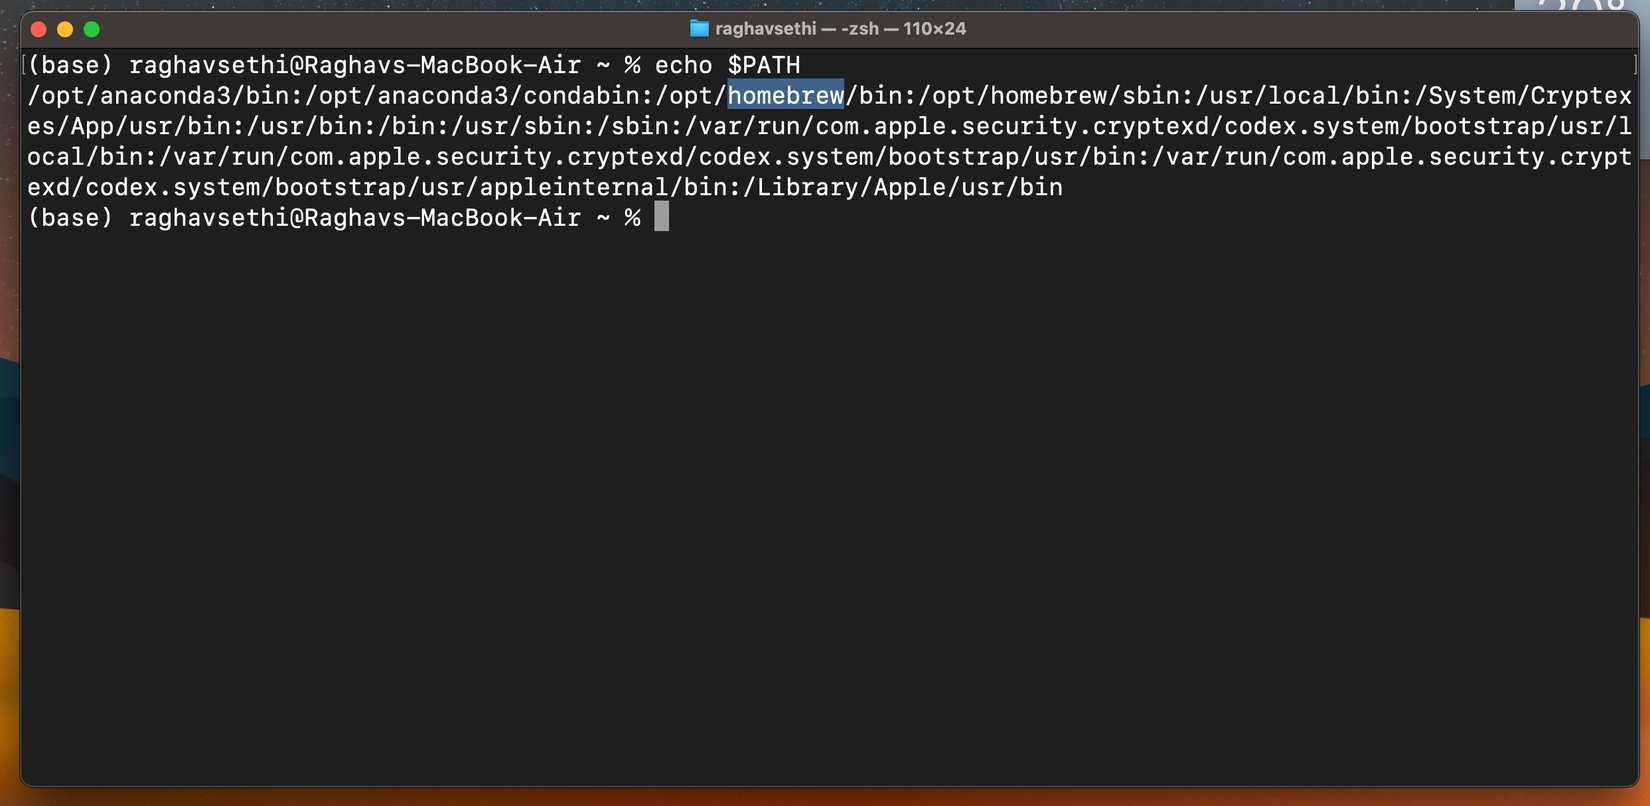The image size is (1650, 806).
Task: Click the blue folder icon in title bar
Action: click(700, 28)
